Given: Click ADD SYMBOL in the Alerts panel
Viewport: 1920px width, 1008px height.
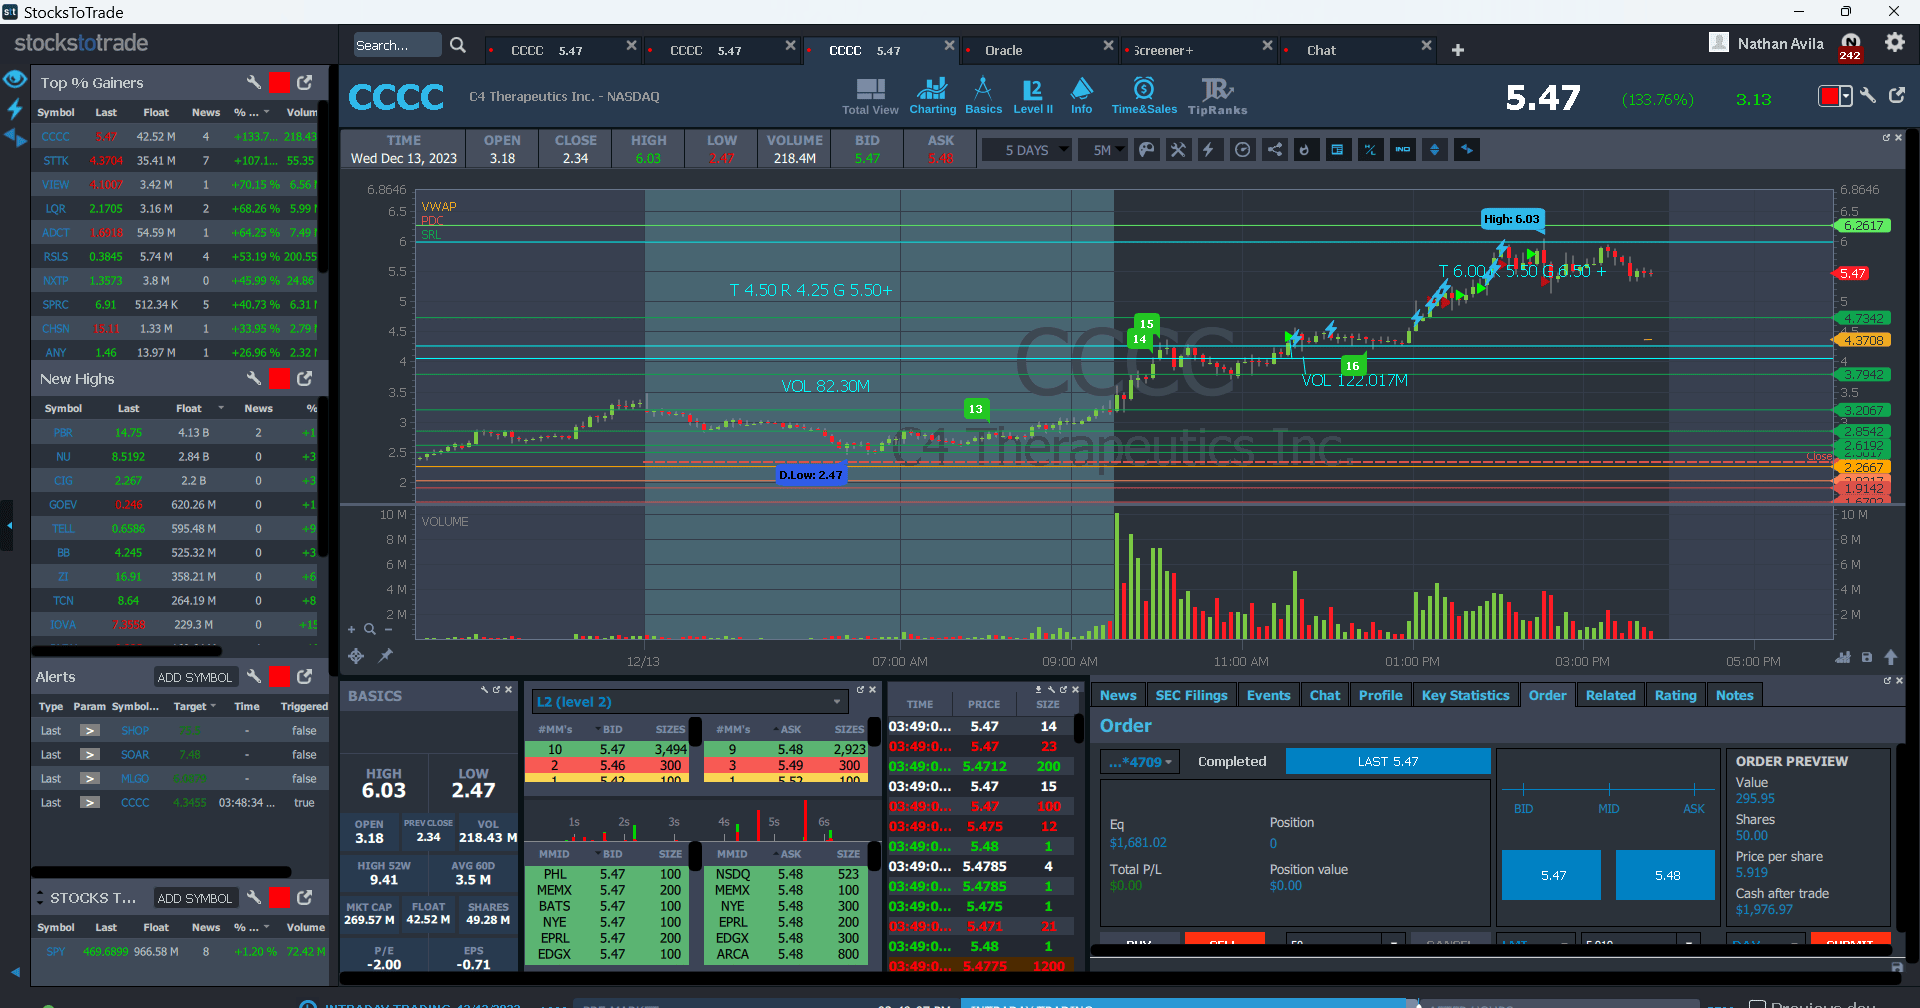Looking at the screenshot, I should point(195,677).
